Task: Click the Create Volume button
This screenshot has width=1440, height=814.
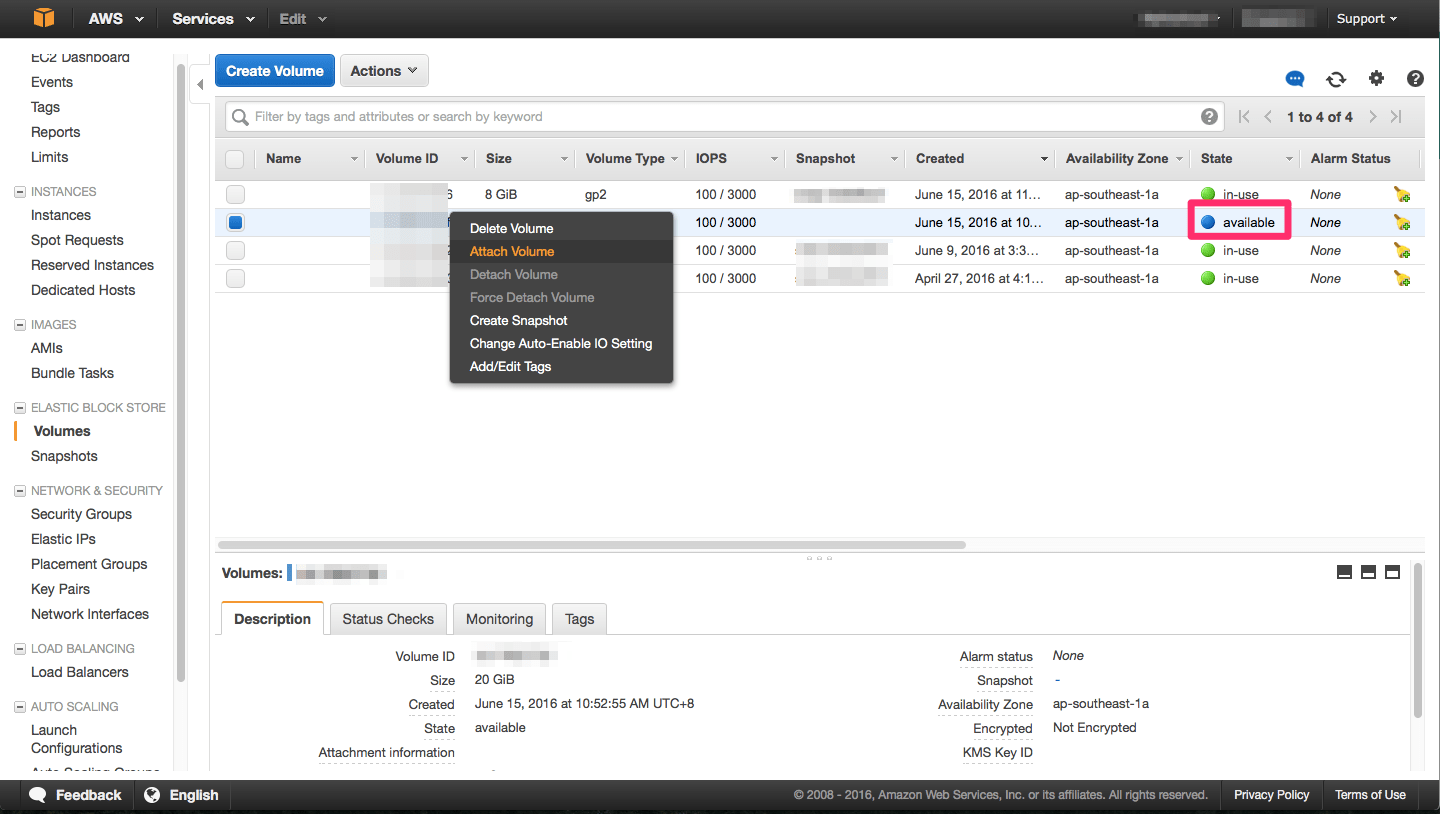Action: pyautogui.click(x=274, y=70)
